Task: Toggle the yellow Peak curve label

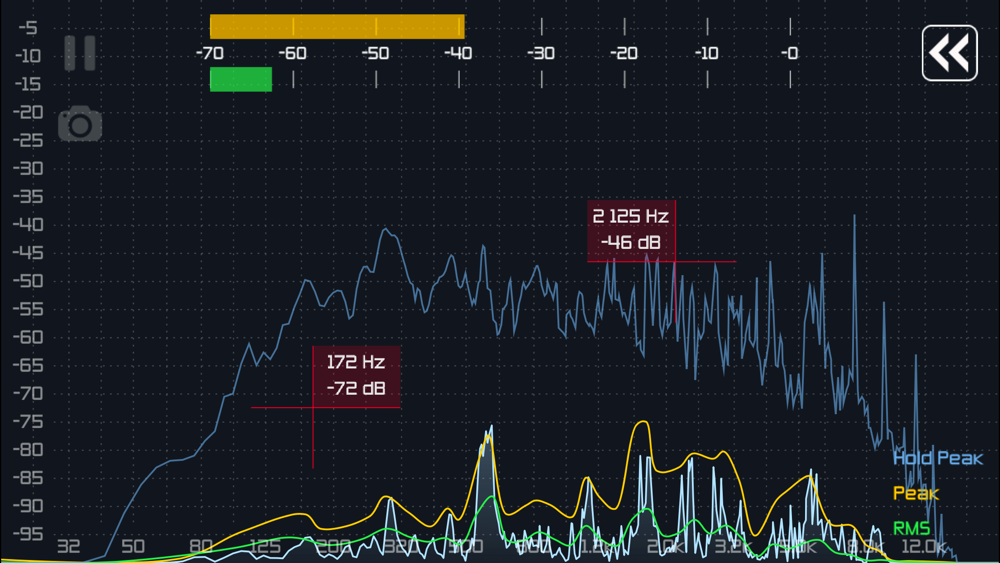Action: (x=915, y=493)
